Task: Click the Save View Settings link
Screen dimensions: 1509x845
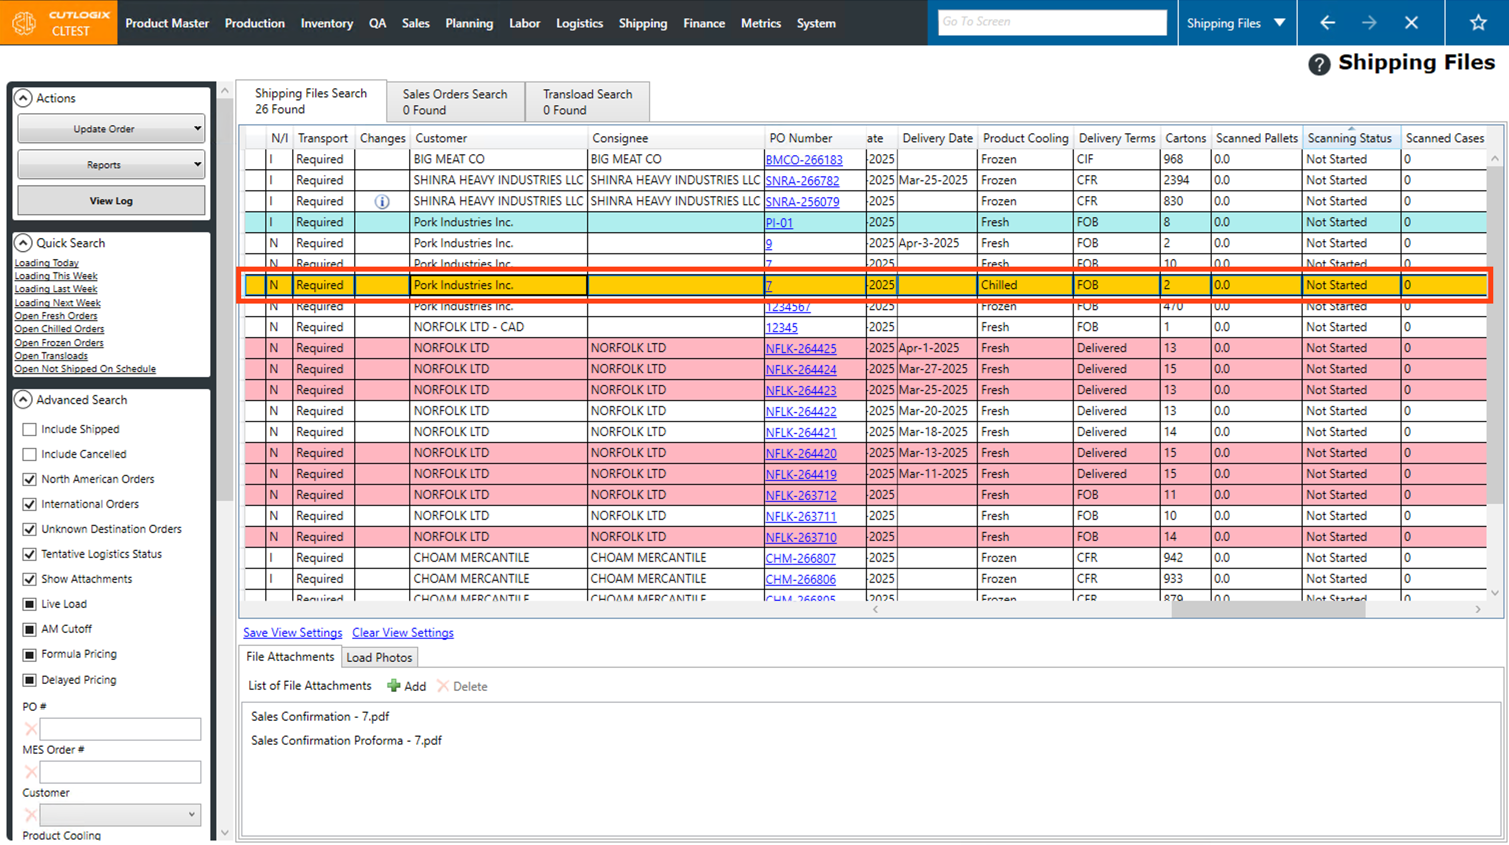Action: click(292, 633)
